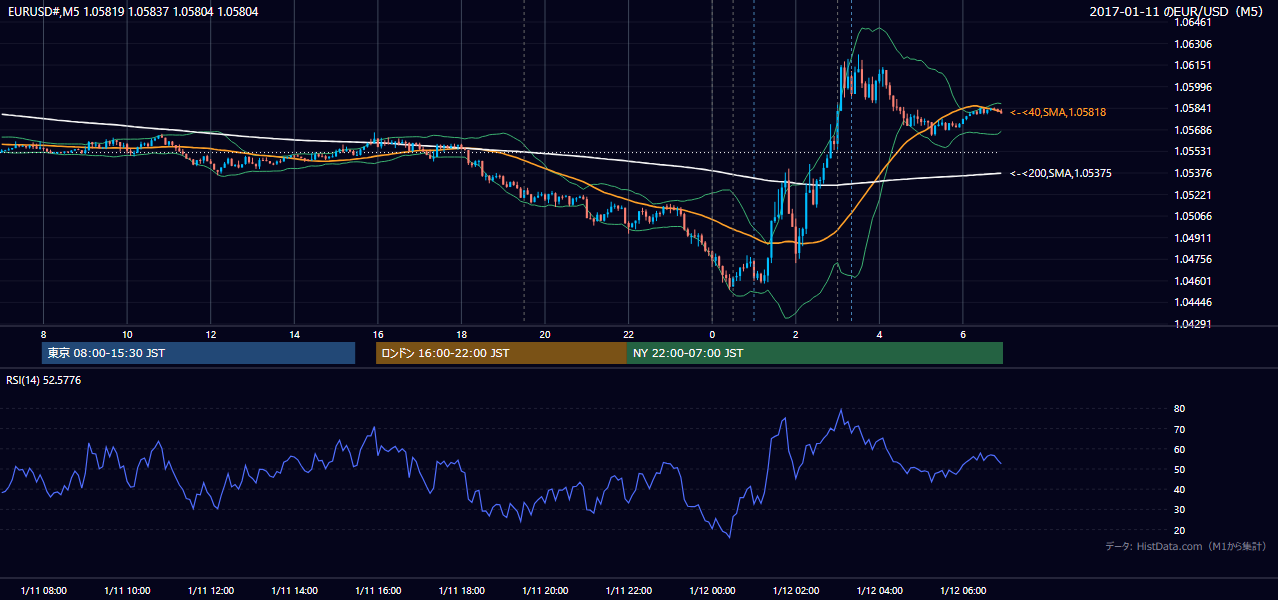The width and height of the screenshot is (1278, 600).
Task: Click price axis value 1.04446
Action: click(x=1194, y=302)
